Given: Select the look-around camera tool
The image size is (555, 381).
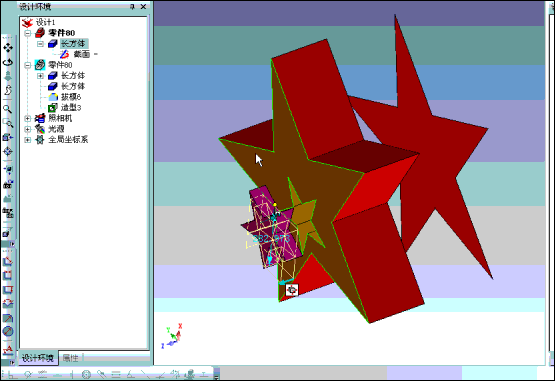Looking at the screenshot, I should tap(8, 90).
